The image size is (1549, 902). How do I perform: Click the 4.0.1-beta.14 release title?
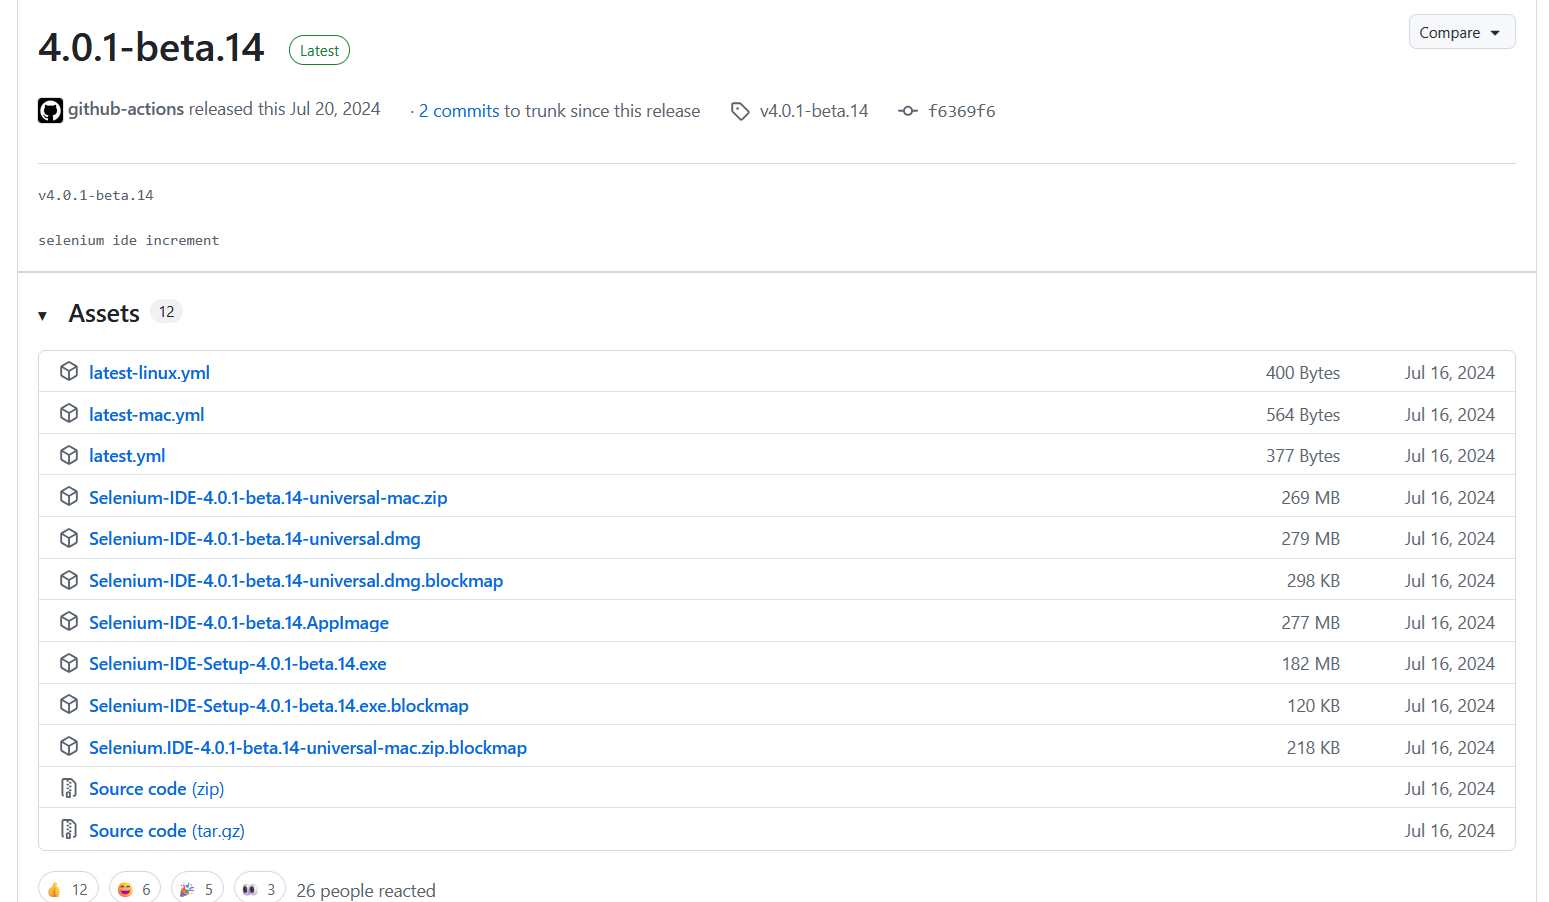point(151,47)
